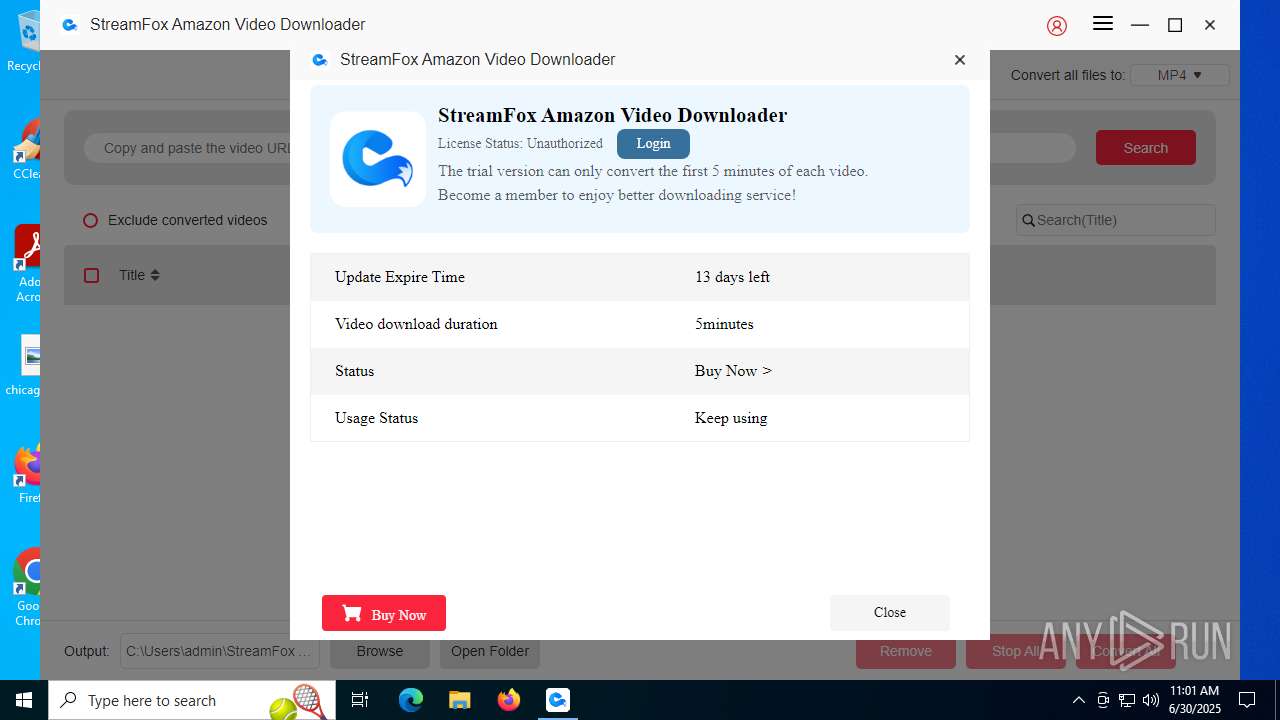Click the output path field
This screenshot has height=720, width=1280.
pyautogui.click(x=220, y=651)
